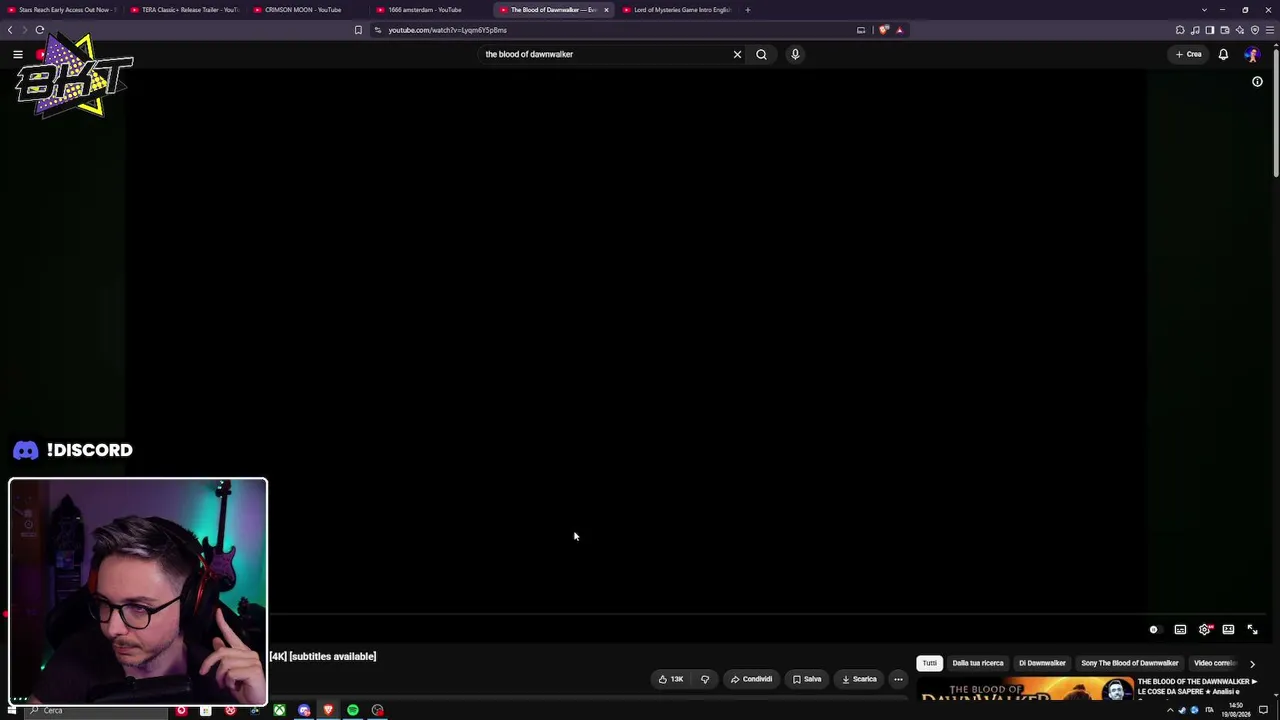Show more filter chips with right arrow
The height and width of the screenshot is (720, 1280).
tap(1252, 663)
